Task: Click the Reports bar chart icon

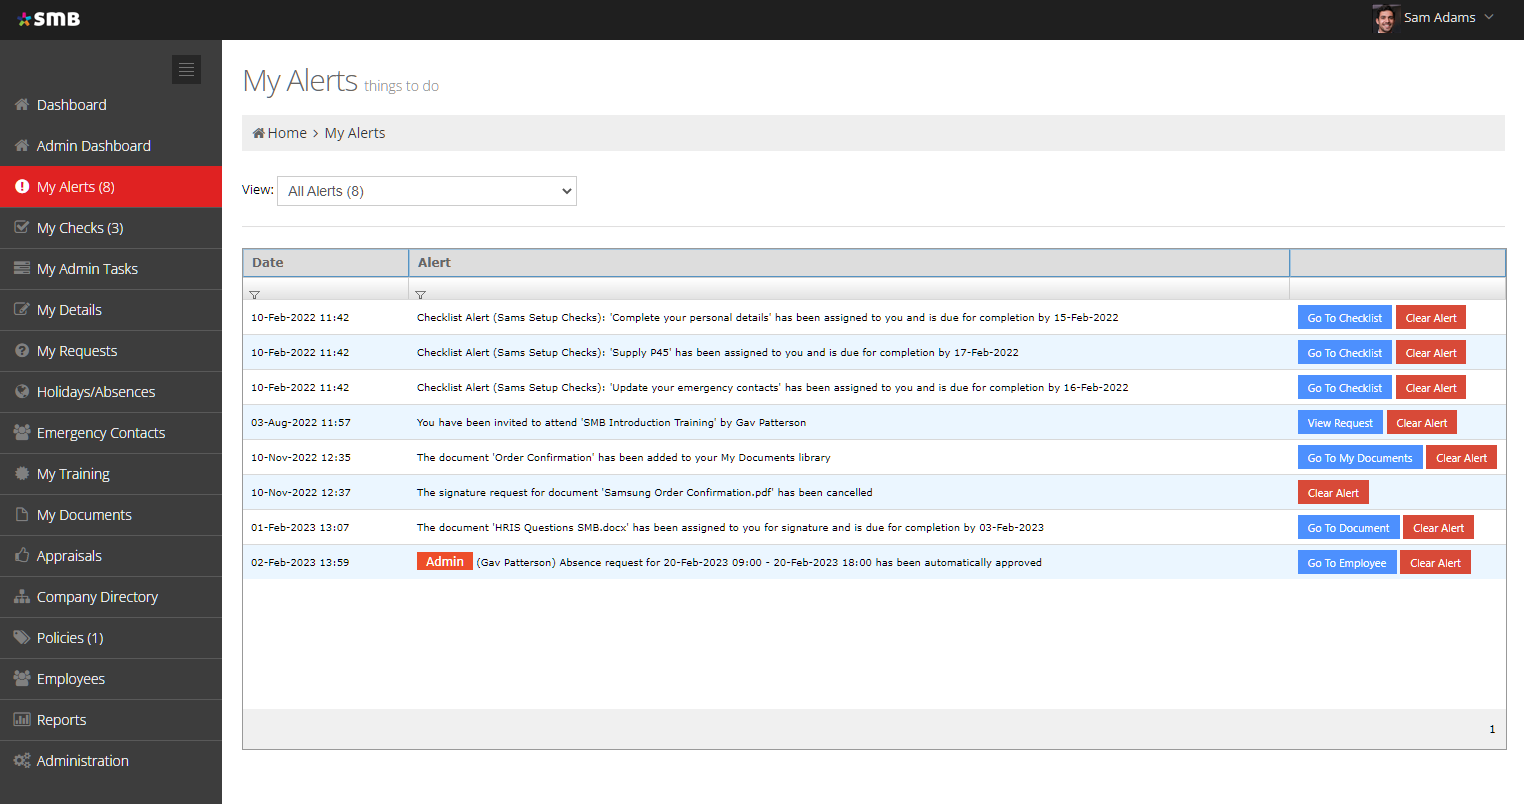Action: (x=22, y=720)
